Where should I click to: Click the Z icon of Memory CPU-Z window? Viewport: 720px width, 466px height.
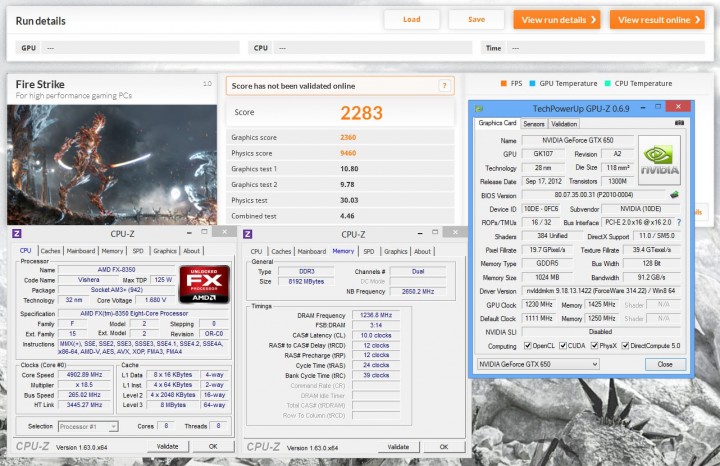point(248,234)
